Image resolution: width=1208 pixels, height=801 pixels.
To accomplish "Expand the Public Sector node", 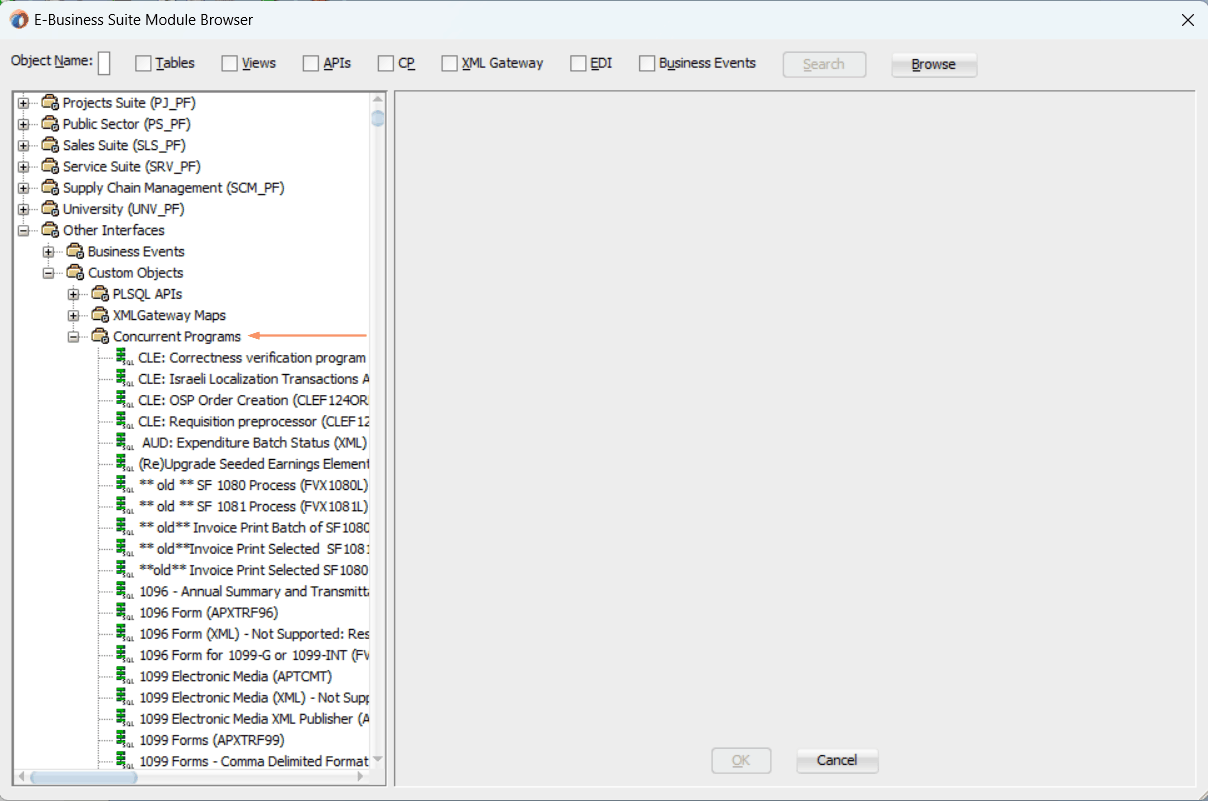I will coord(23,124).
